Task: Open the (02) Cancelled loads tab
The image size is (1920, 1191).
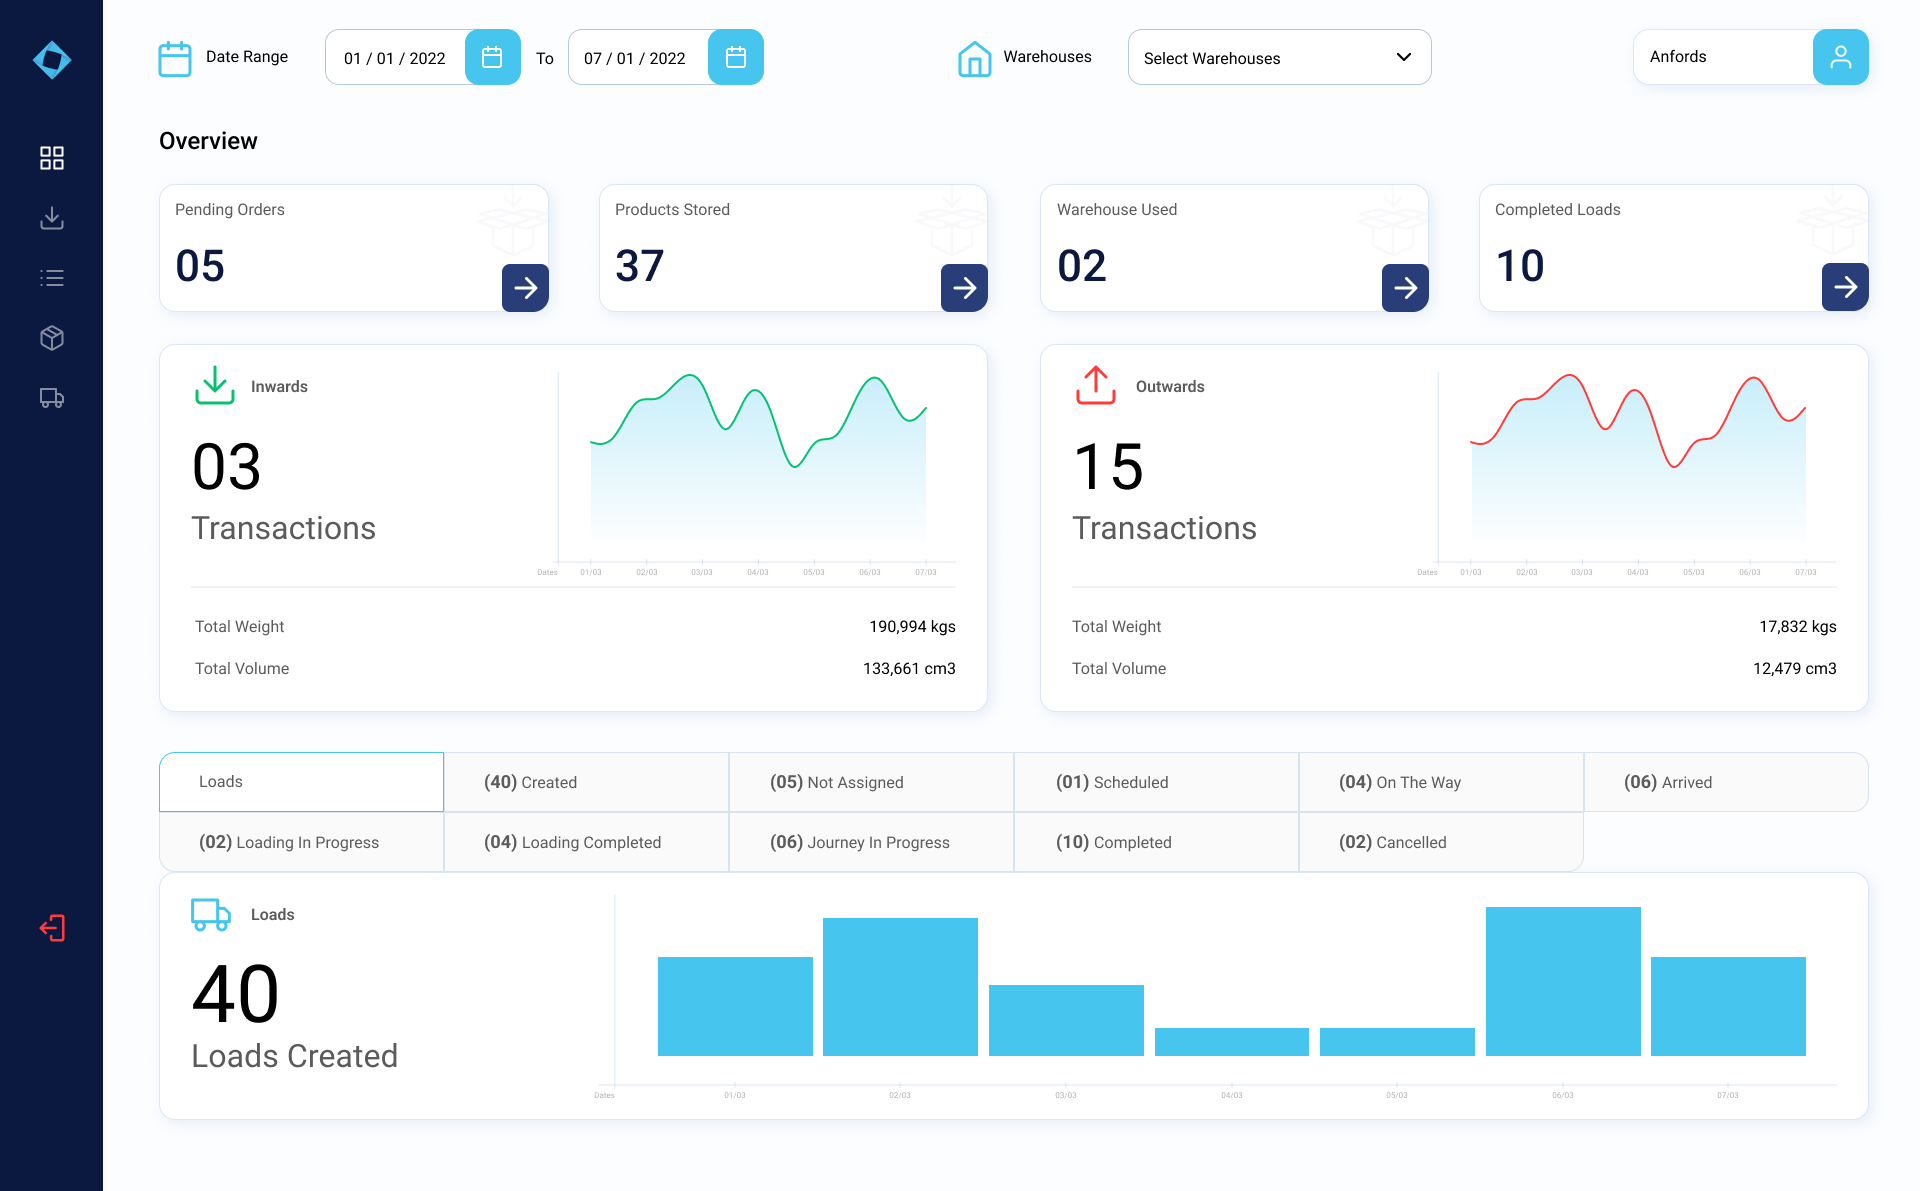Action: pos(1440,842)
